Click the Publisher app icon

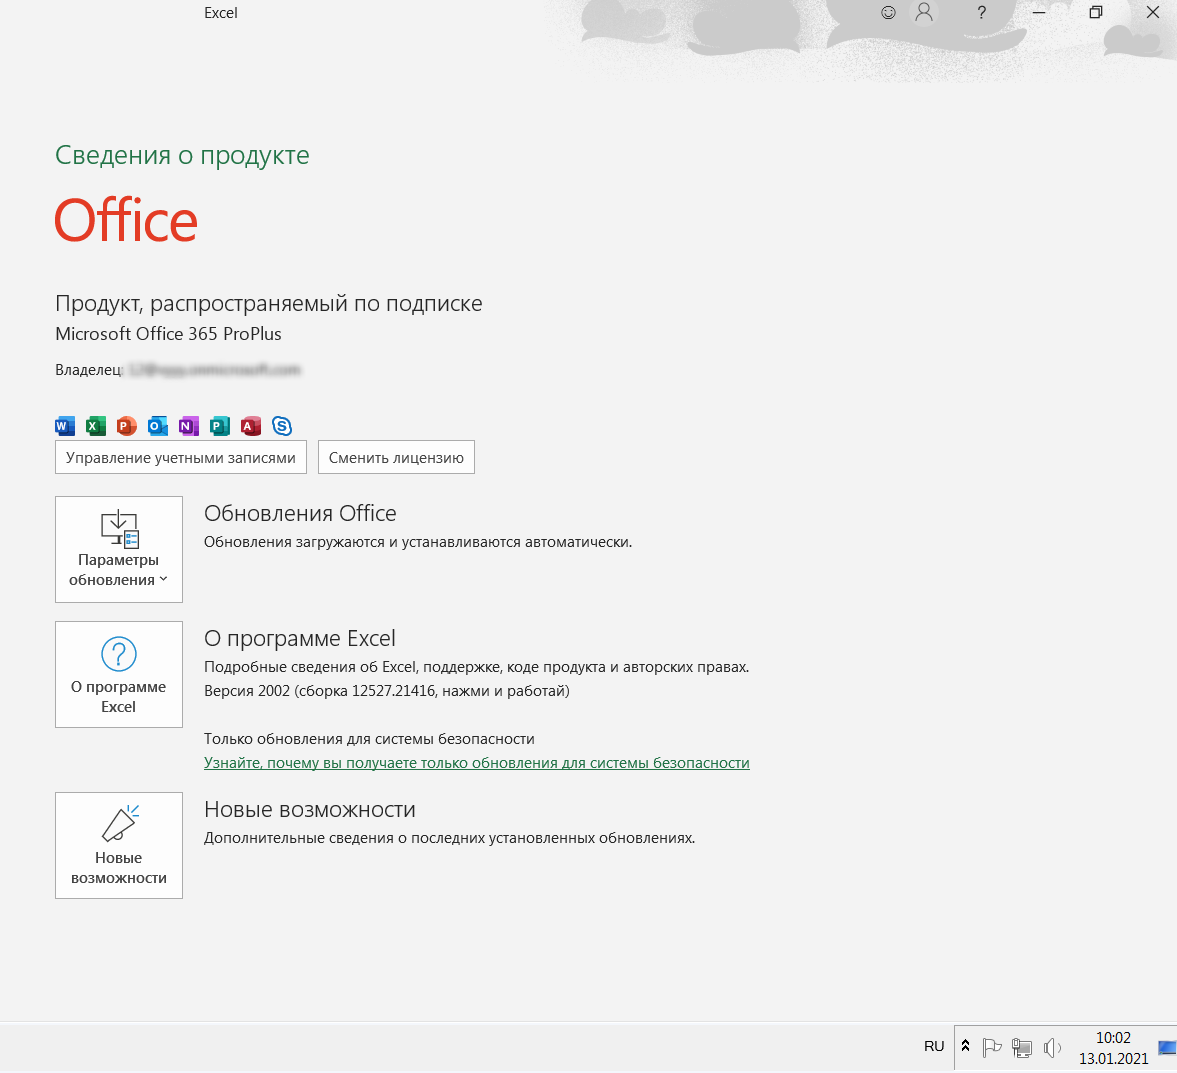pos(219,426)
